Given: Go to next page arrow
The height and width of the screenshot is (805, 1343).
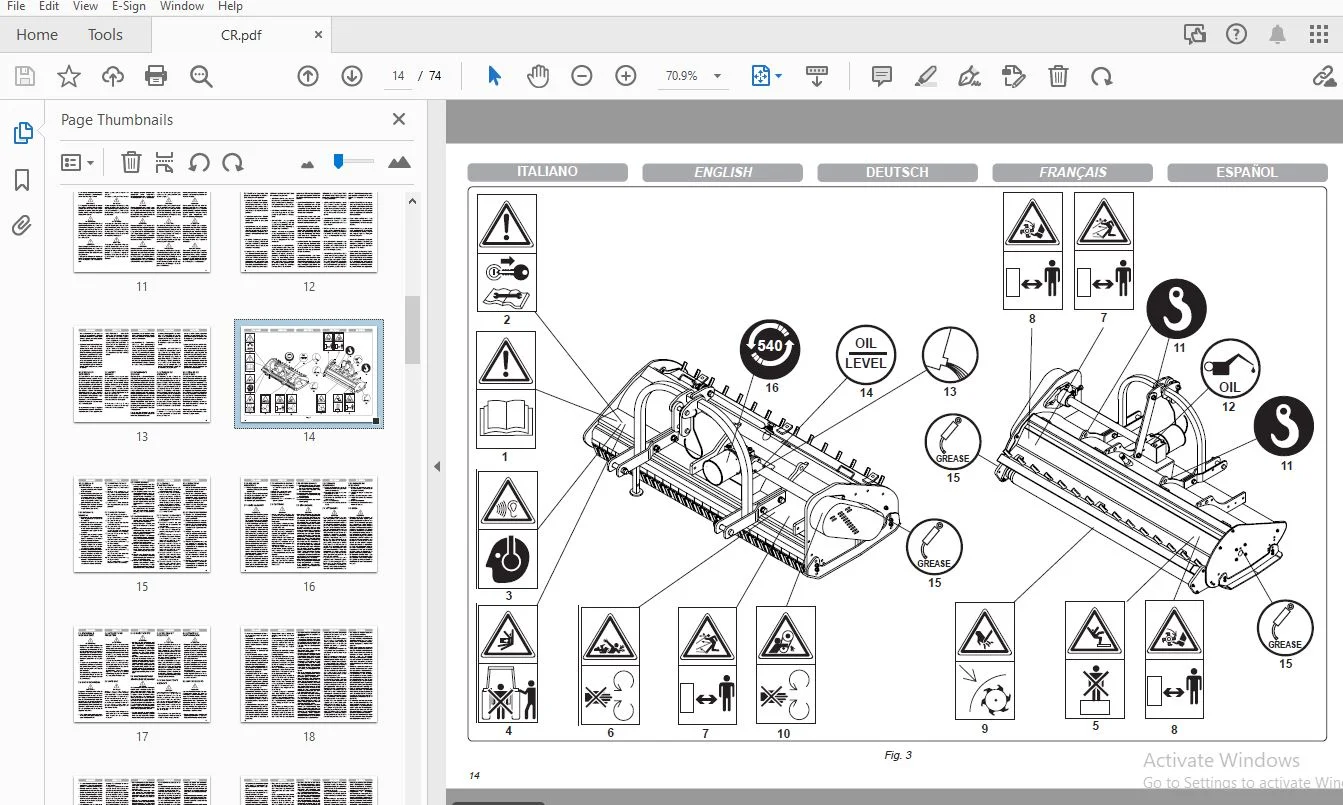Looking at the screenshot, I should pos(352,76).
